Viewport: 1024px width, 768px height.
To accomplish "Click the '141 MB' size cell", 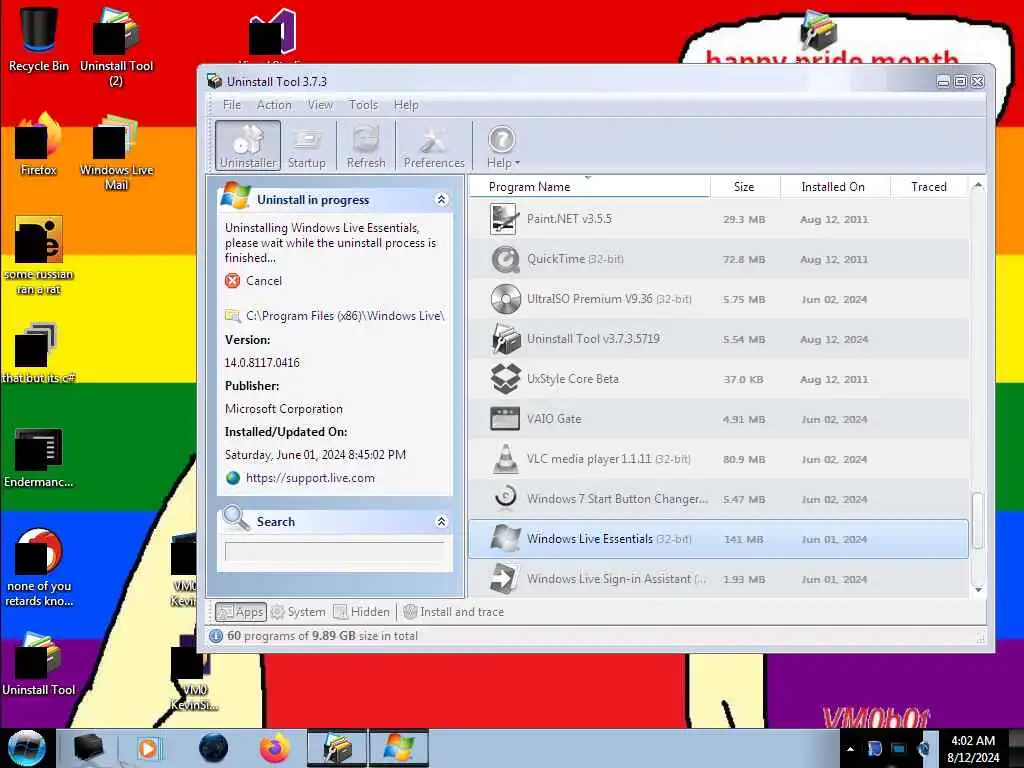I will 744,539.
